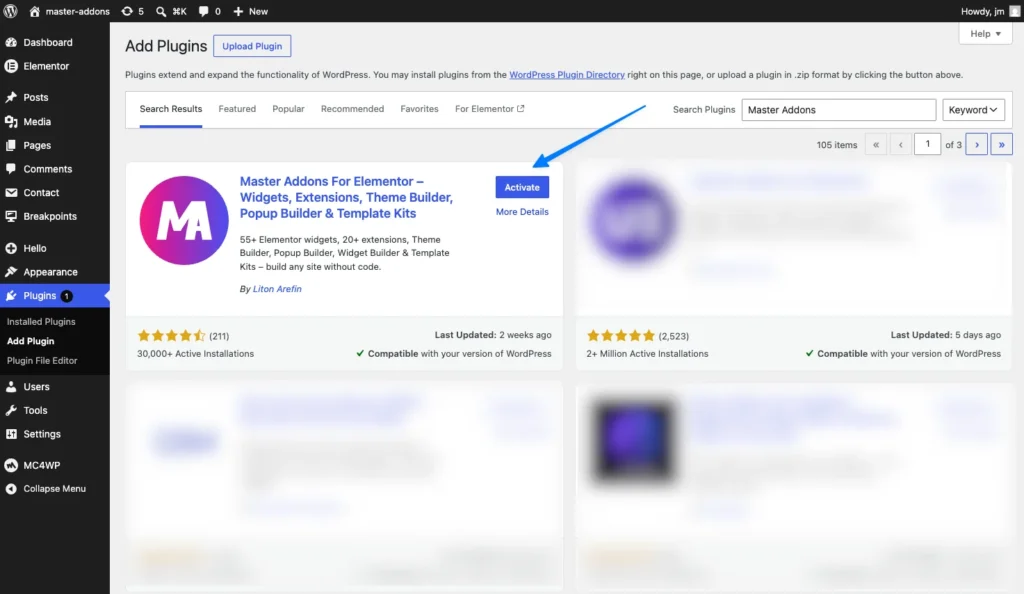Click the Breakpoints sidebar icon

click(11, 216)
